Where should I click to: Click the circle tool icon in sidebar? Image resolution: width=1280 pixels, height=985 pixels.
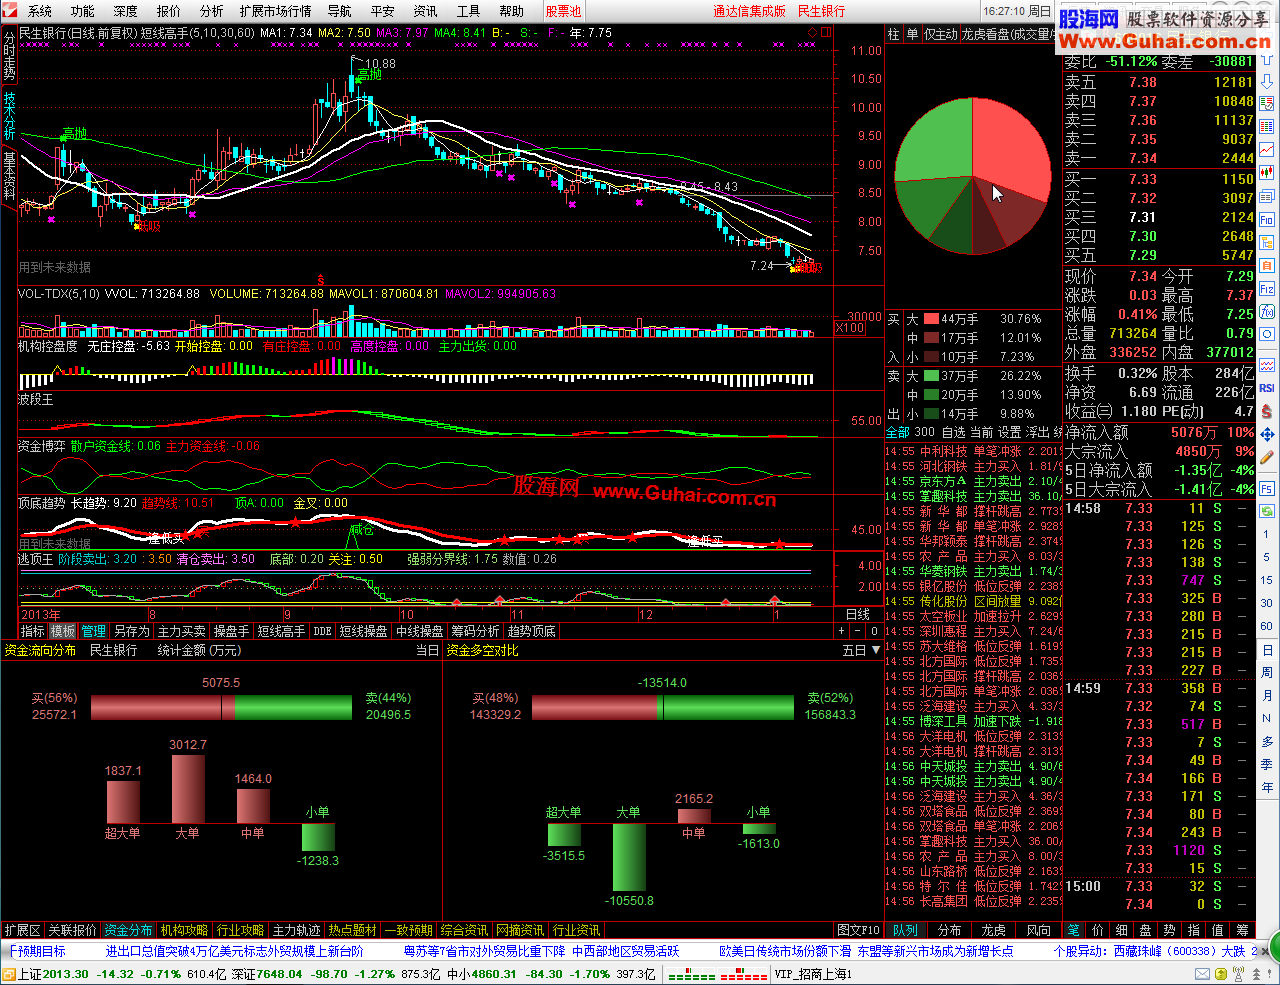1267,335
